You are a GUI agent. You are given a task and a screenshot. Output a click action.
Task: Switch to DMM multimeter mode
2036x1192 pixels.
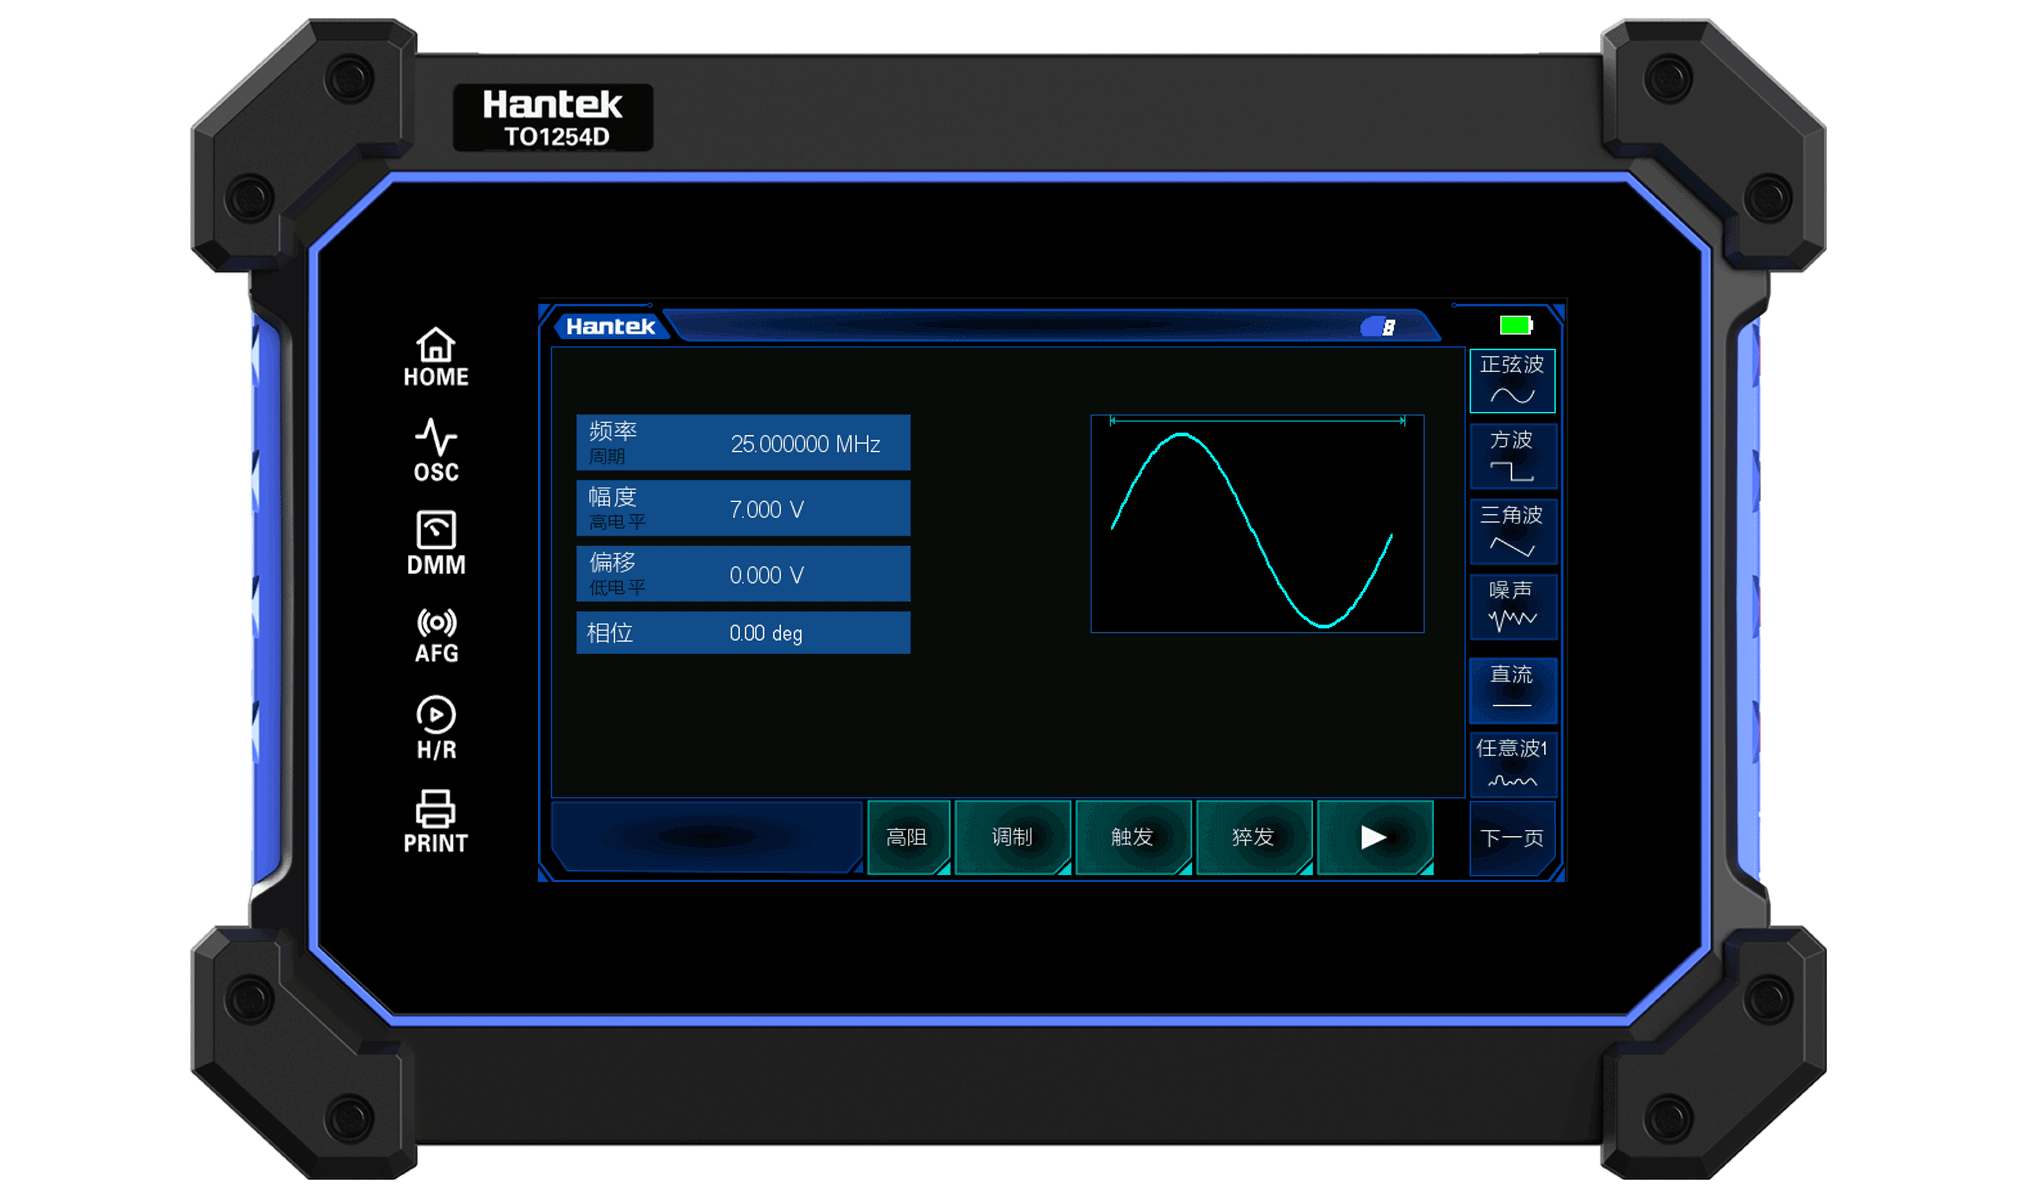(436, 543)
